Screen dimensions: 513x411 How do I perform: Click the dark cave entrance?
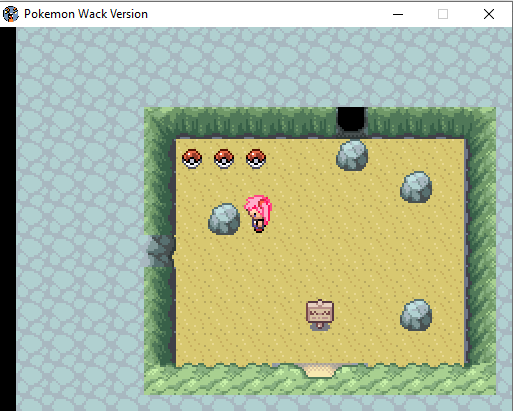(x=352, y=119)
